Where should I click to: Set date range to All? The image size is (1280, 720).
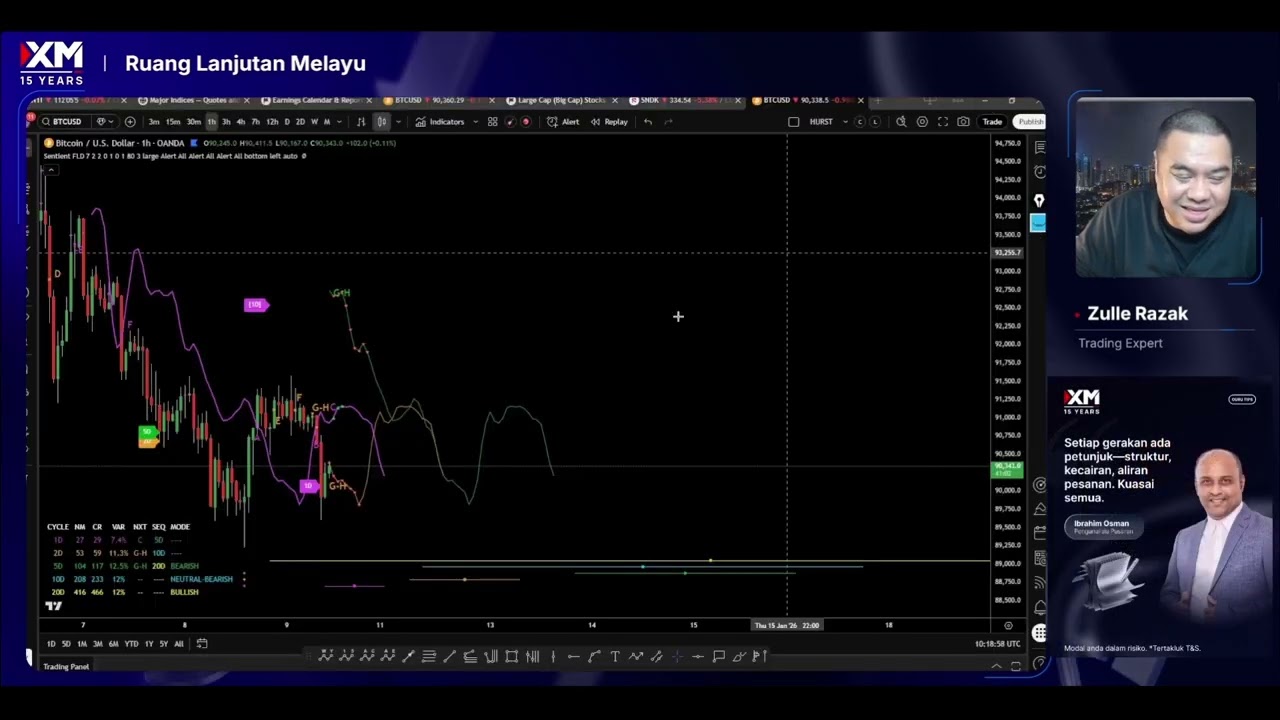[x=179, y=644]
